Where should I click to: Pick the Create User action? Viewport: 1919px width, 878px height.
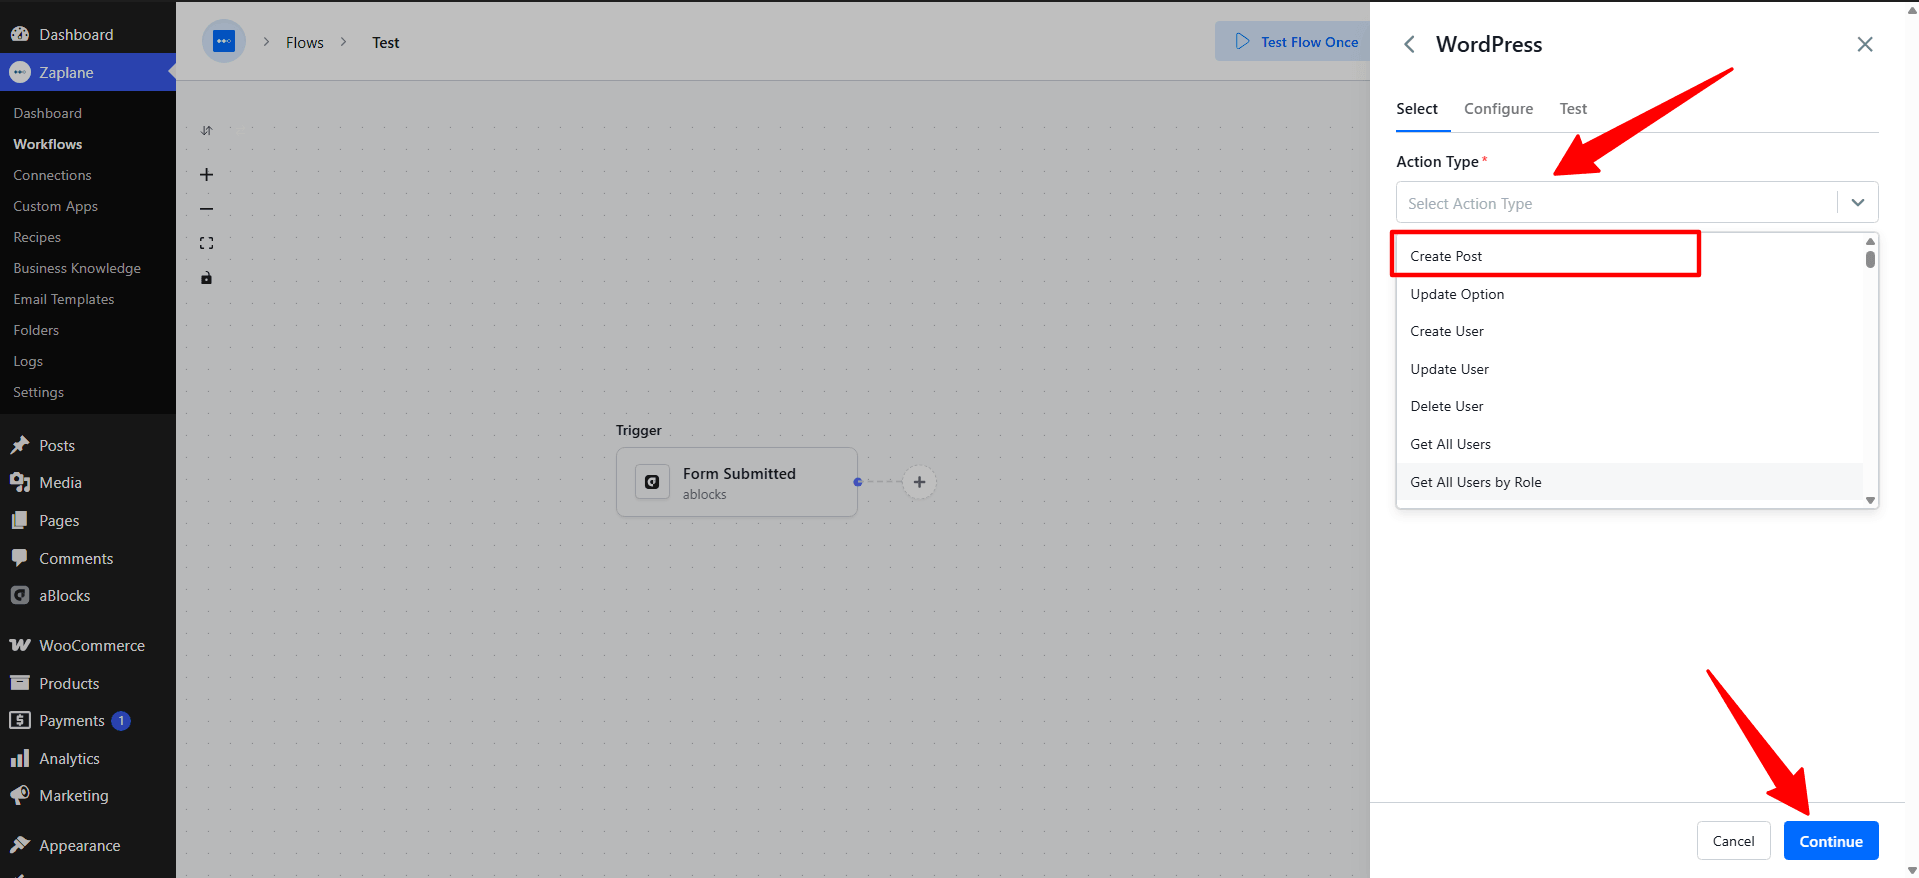click(x=1630, y=331)
